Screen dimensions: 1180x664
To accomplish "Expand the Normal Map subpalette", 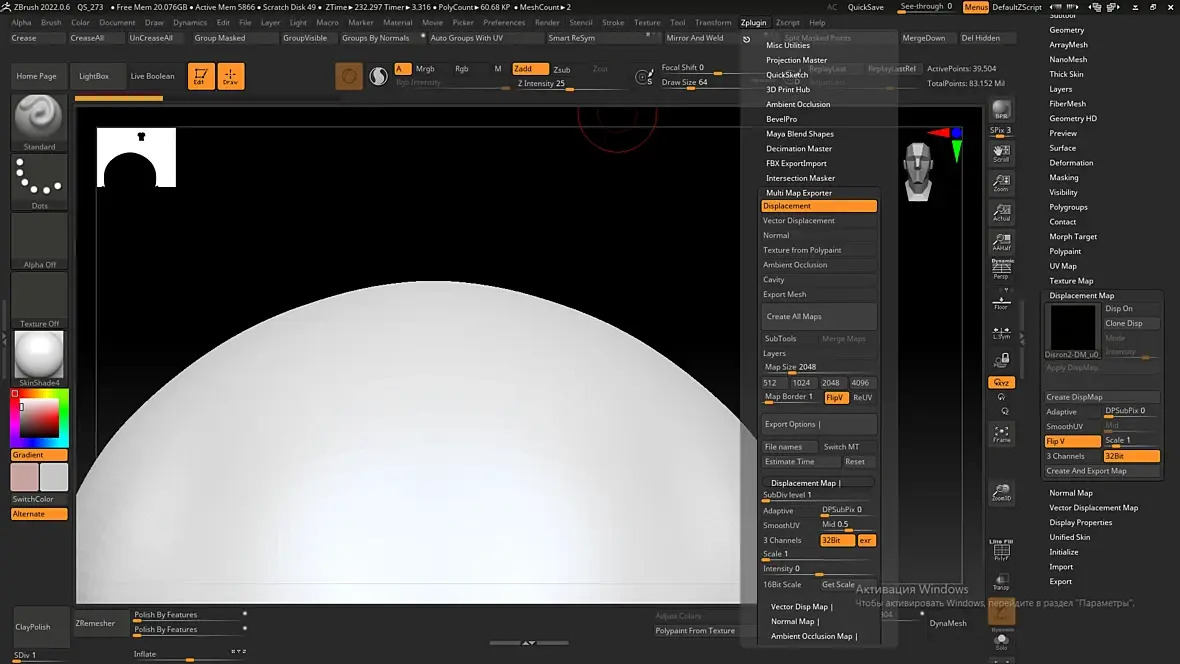I will click(x=1071, y=493).
